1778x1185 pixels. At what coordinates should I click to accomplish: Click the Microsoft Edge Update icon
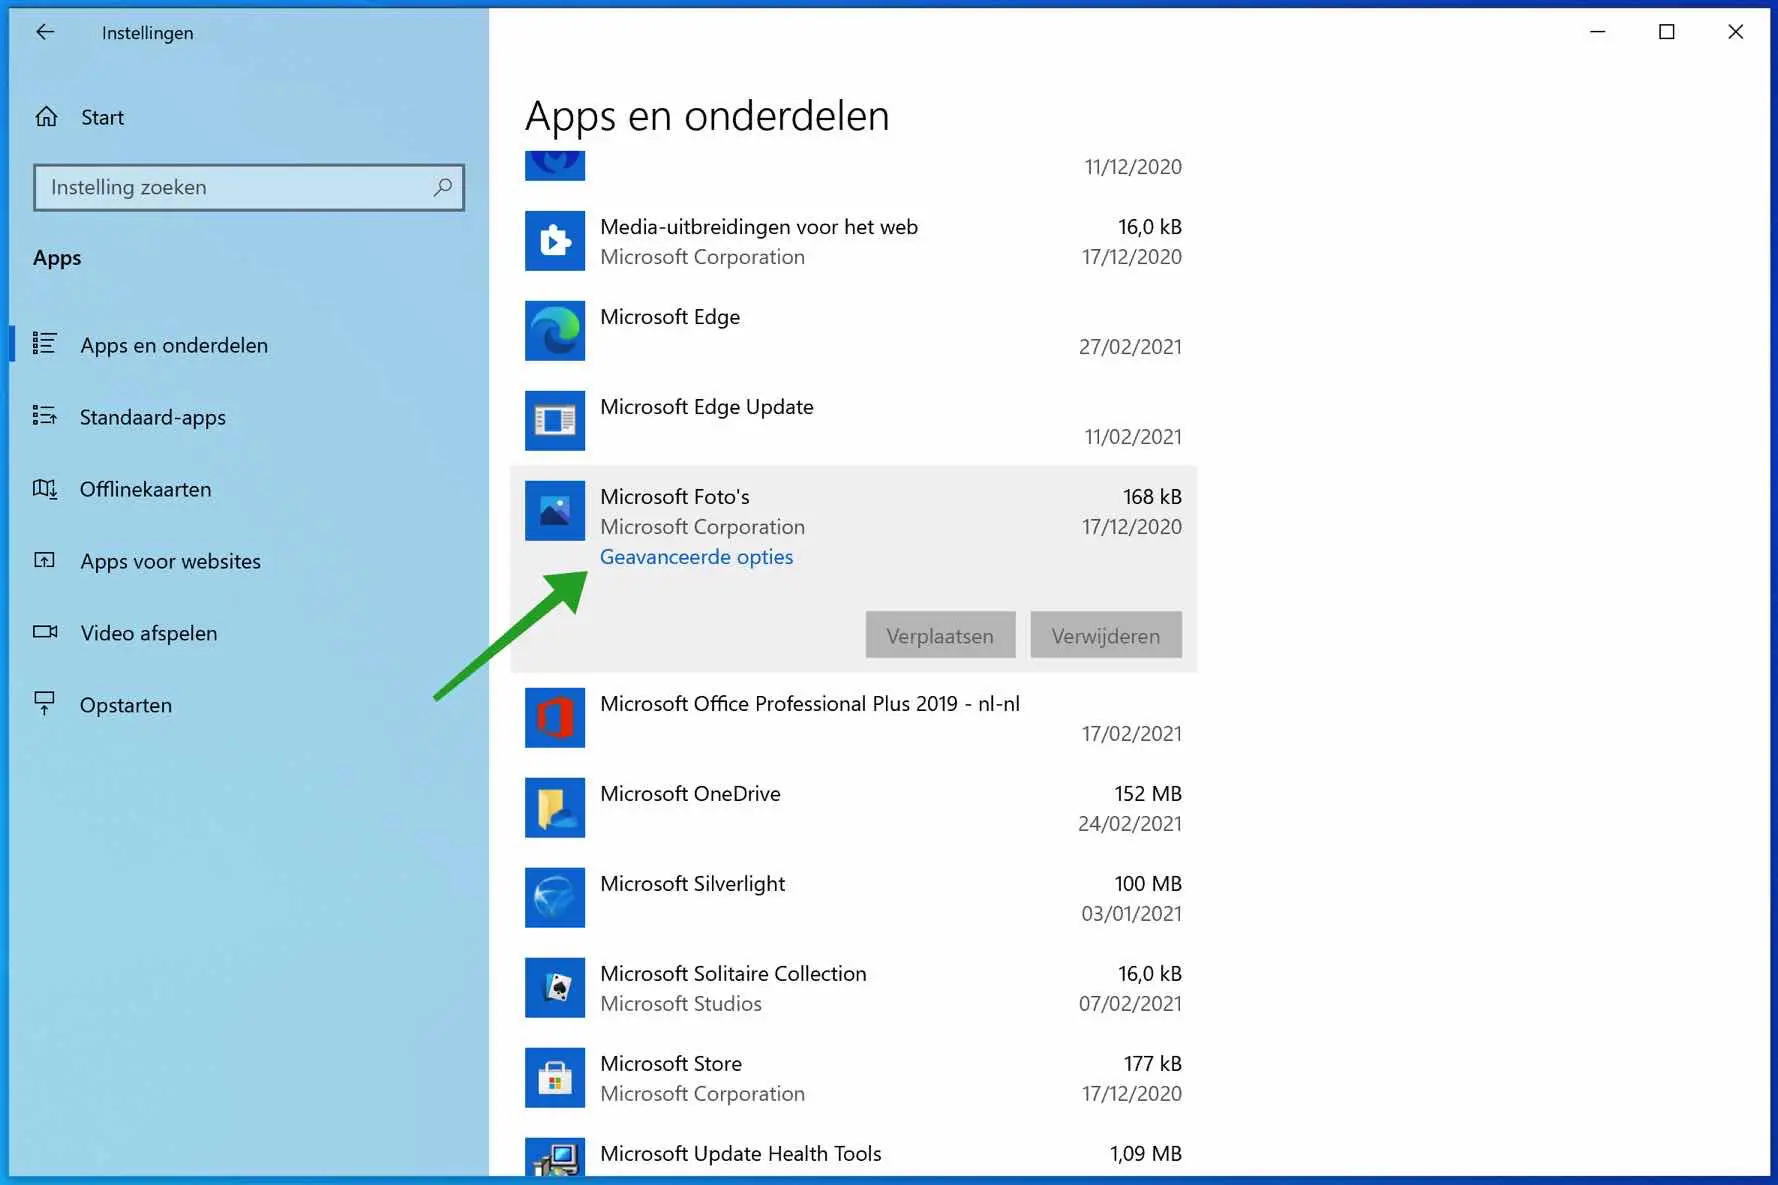pyautogui.click(x=555, y=421)
